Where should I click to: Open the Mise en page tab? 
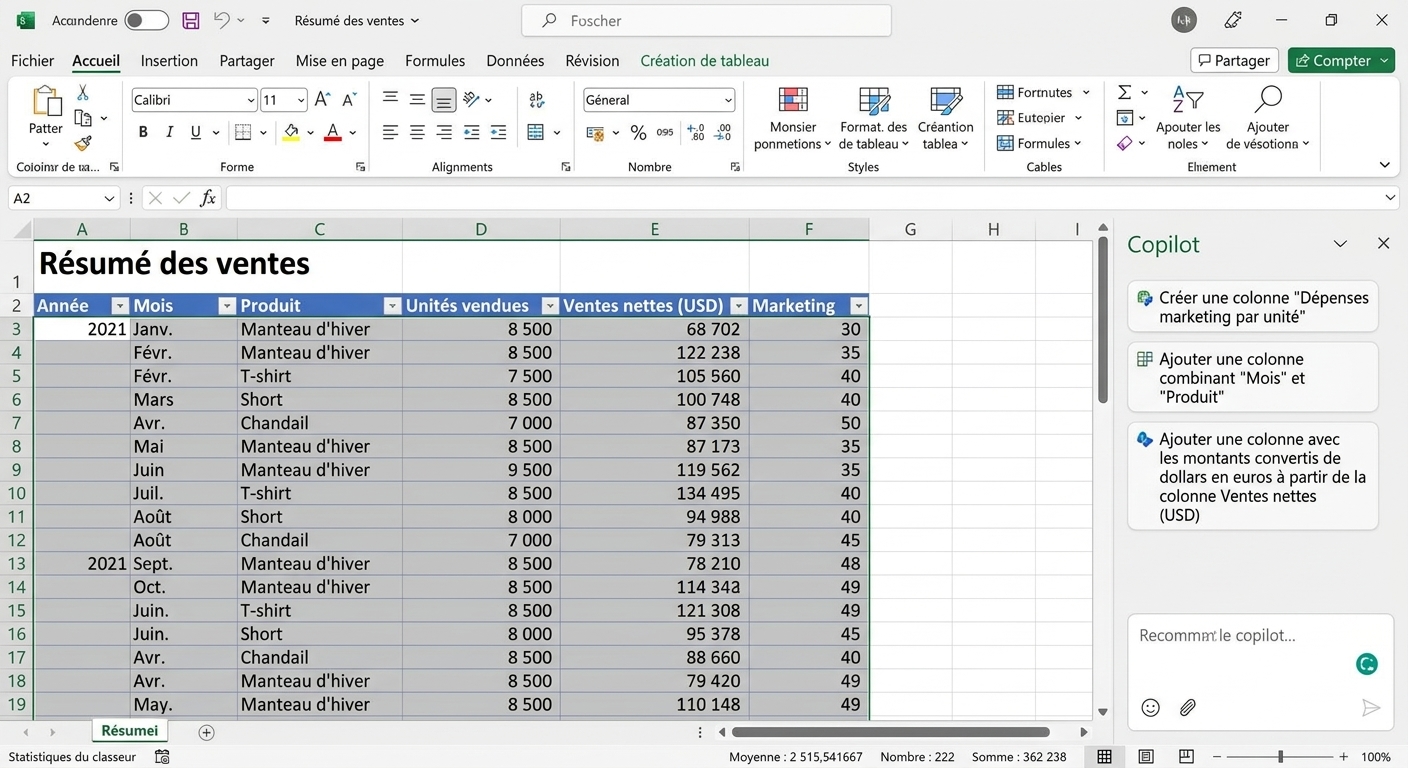pos(340,61)
